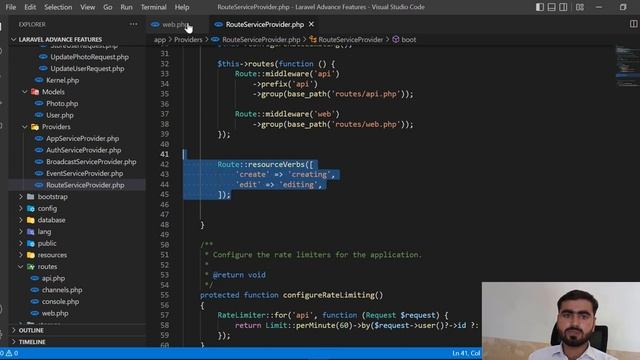Viewport: 640px width, 360px height.
Task: Click the Ln 41 cursor position indicator
Action: [466, 353]
